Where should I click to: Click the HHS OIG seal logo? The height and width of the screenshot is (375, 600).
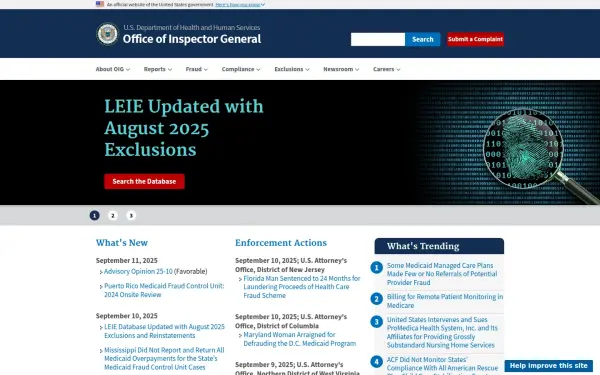pyautogui.click(x=108, y=34)
